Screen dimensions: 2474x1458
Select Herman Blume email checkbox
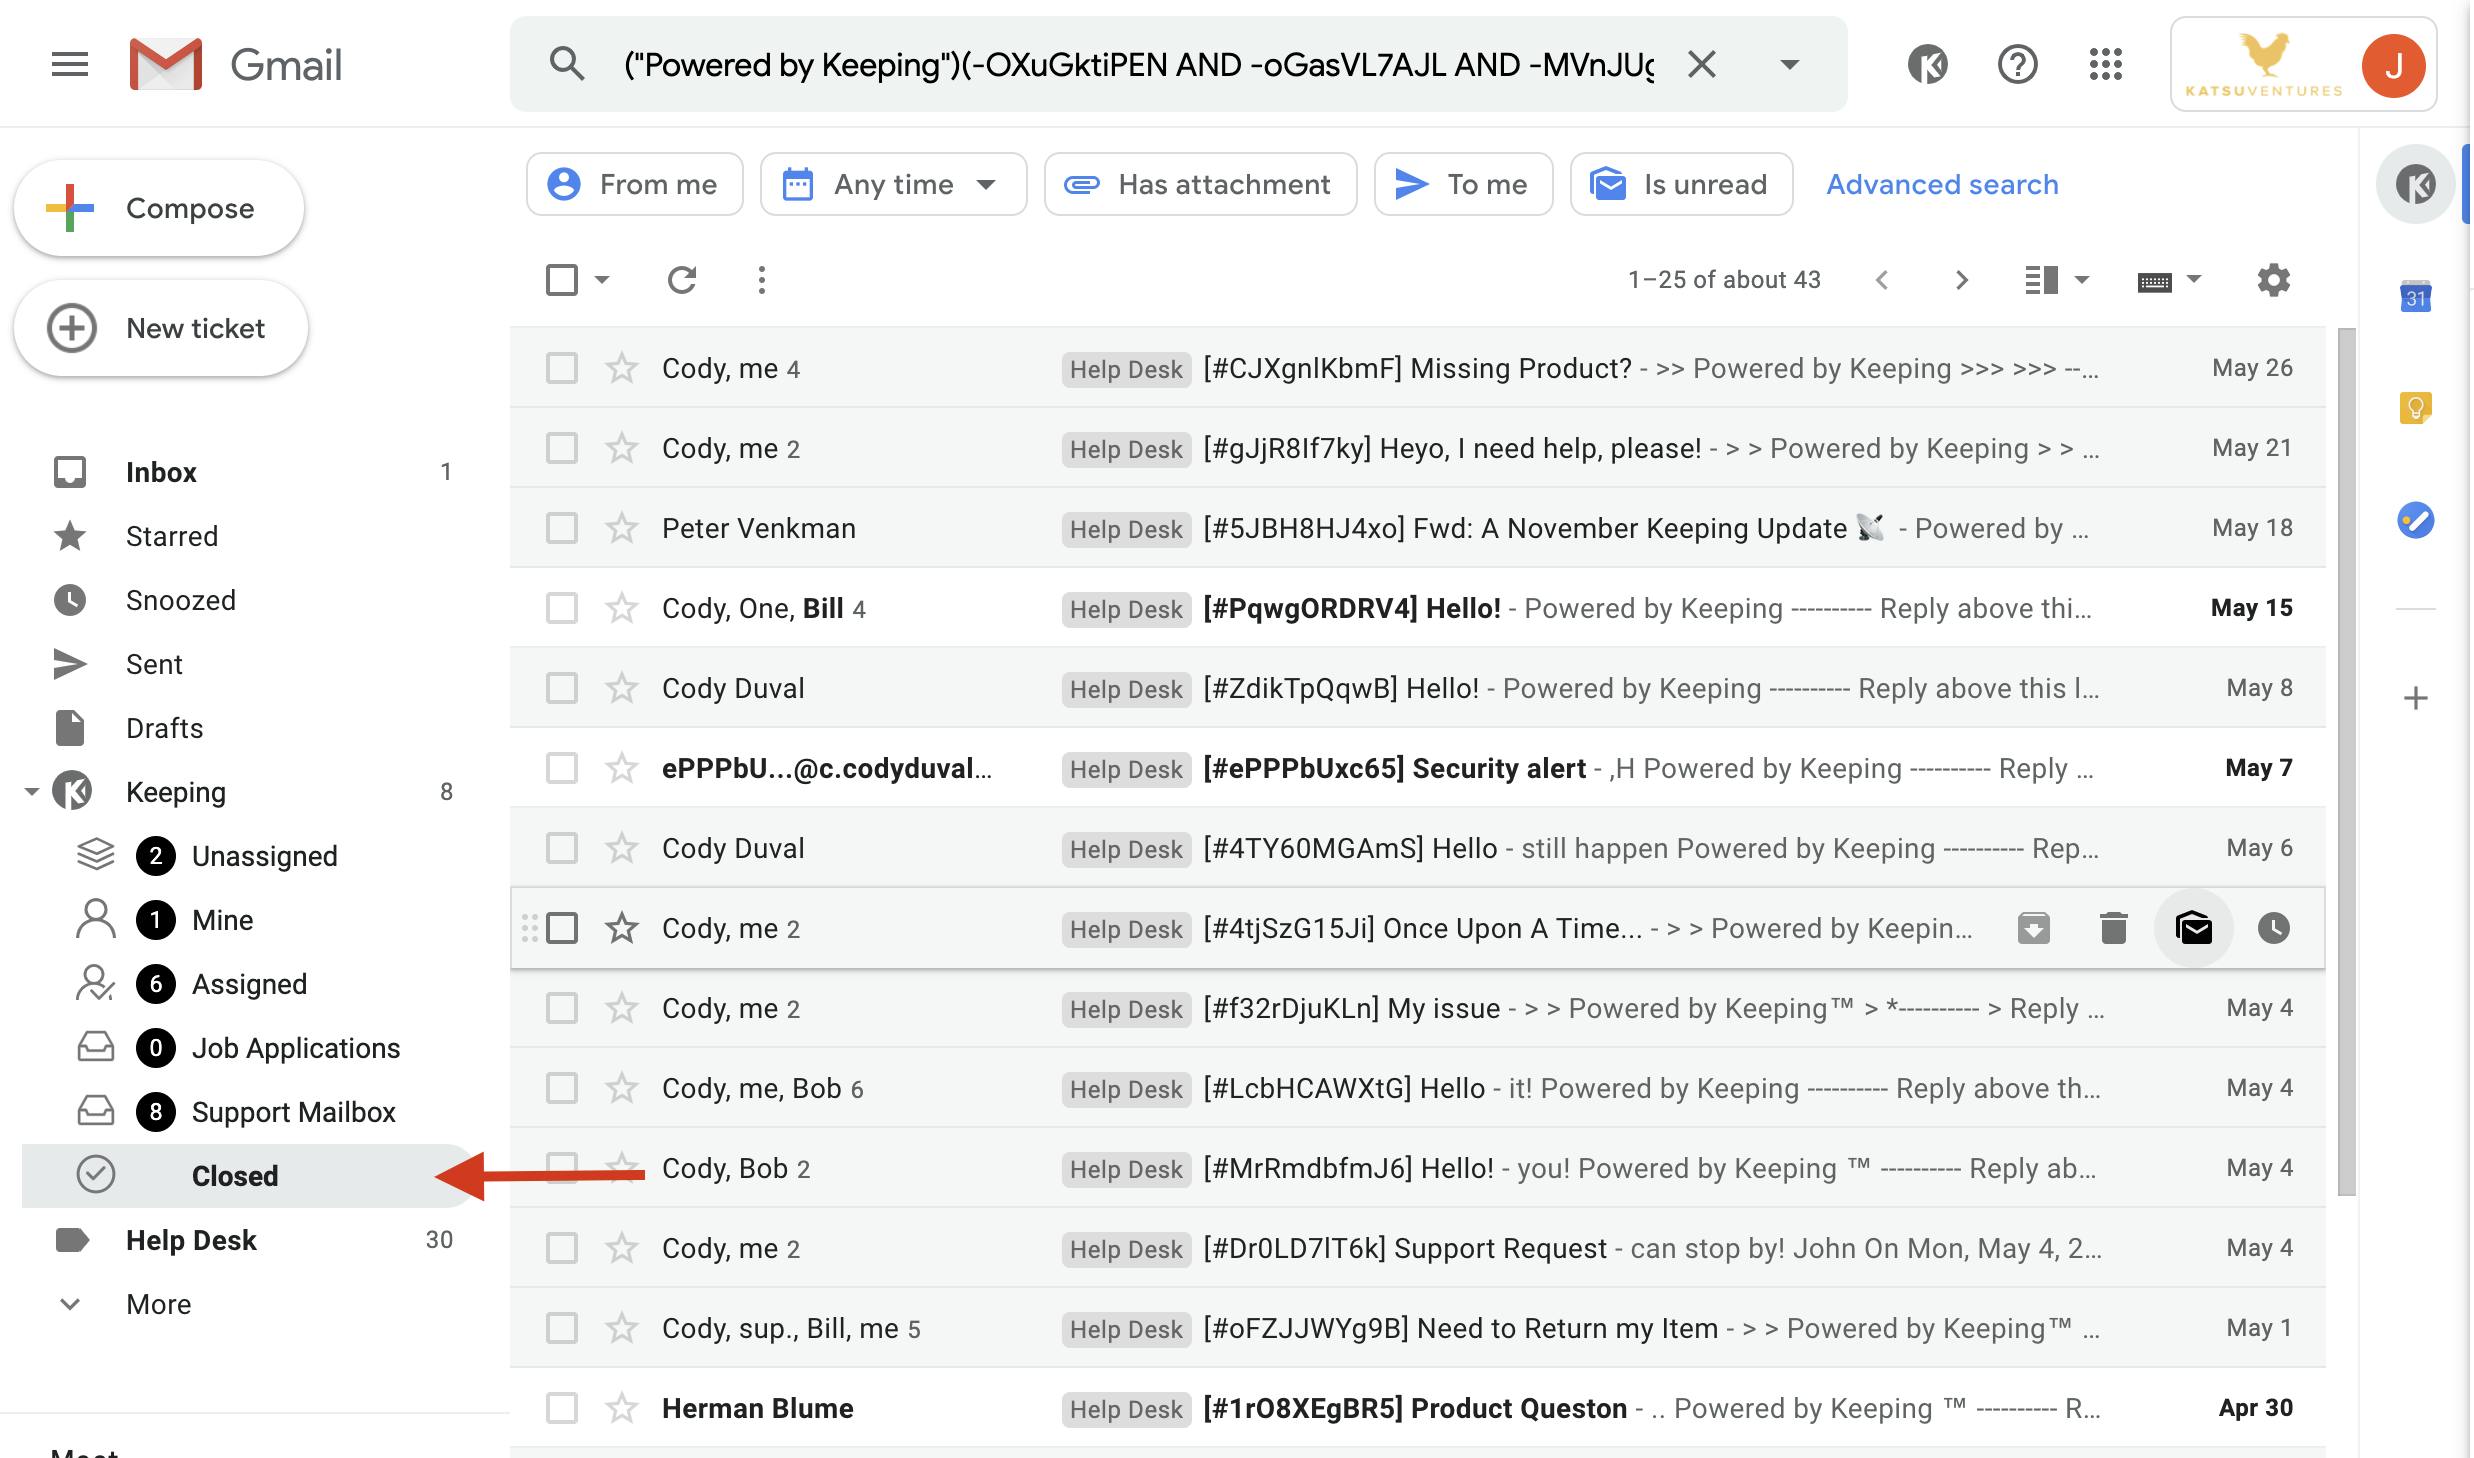562,1408
